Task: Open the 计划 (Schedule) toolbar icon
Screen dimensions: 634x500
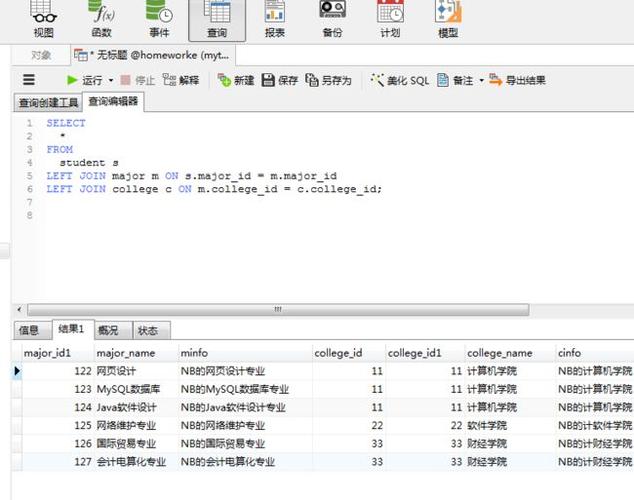Action: [x=390, y=19]
